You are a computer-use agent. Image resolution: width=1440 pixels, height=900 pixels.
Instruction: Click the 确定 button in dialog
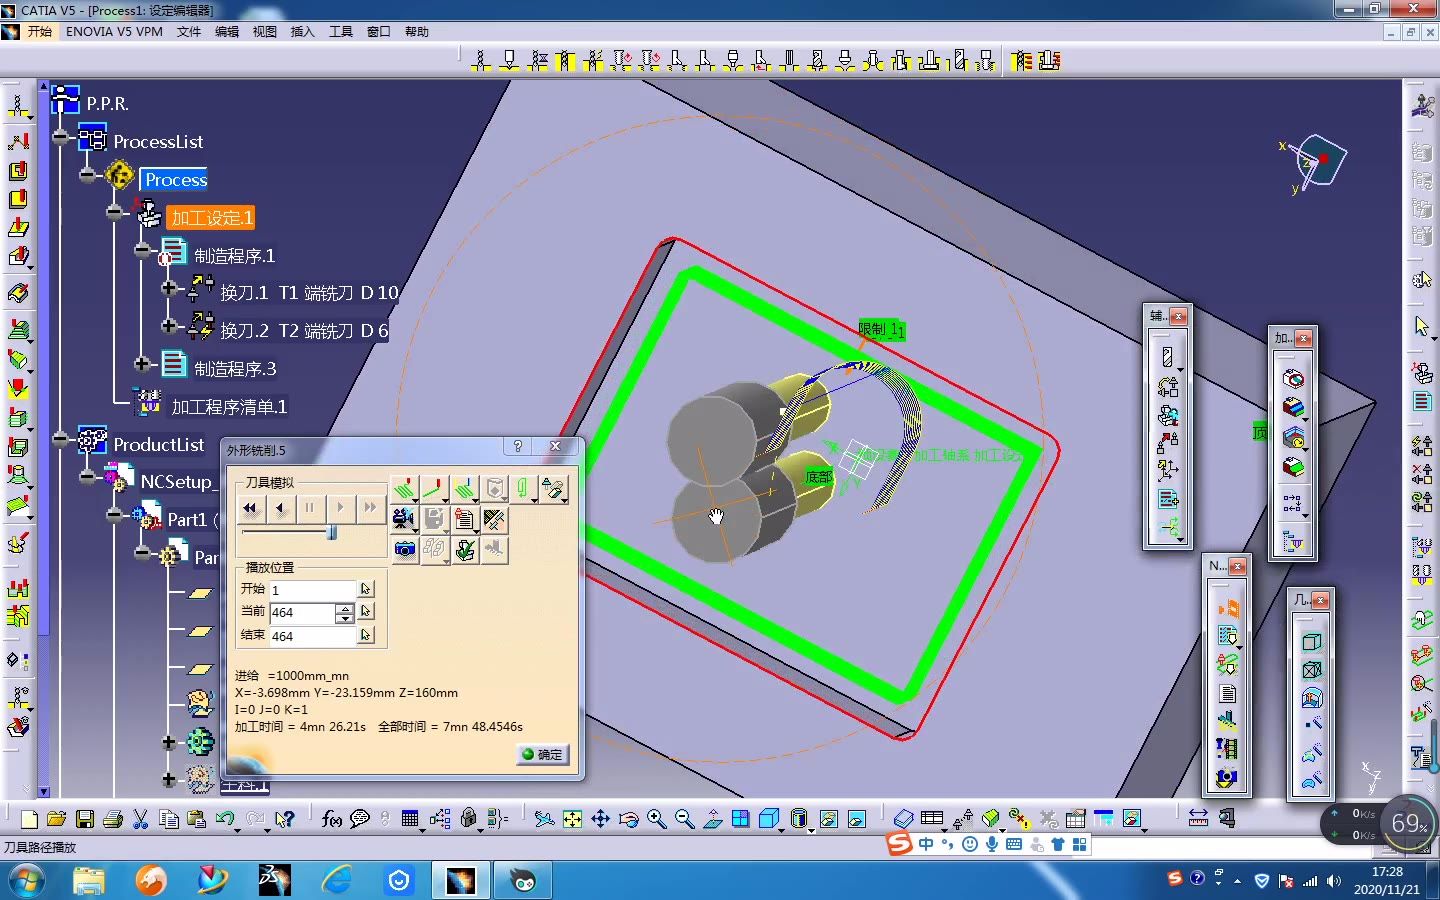pyautogui.click(x=543, y=754)
